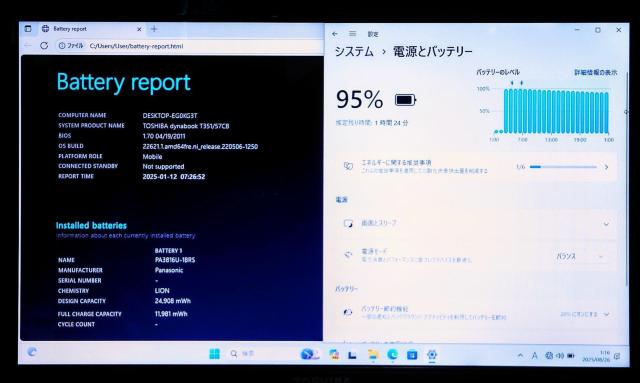Open the taskbar clock and date
The image size is (640, 383).
[x=596, y=356]
